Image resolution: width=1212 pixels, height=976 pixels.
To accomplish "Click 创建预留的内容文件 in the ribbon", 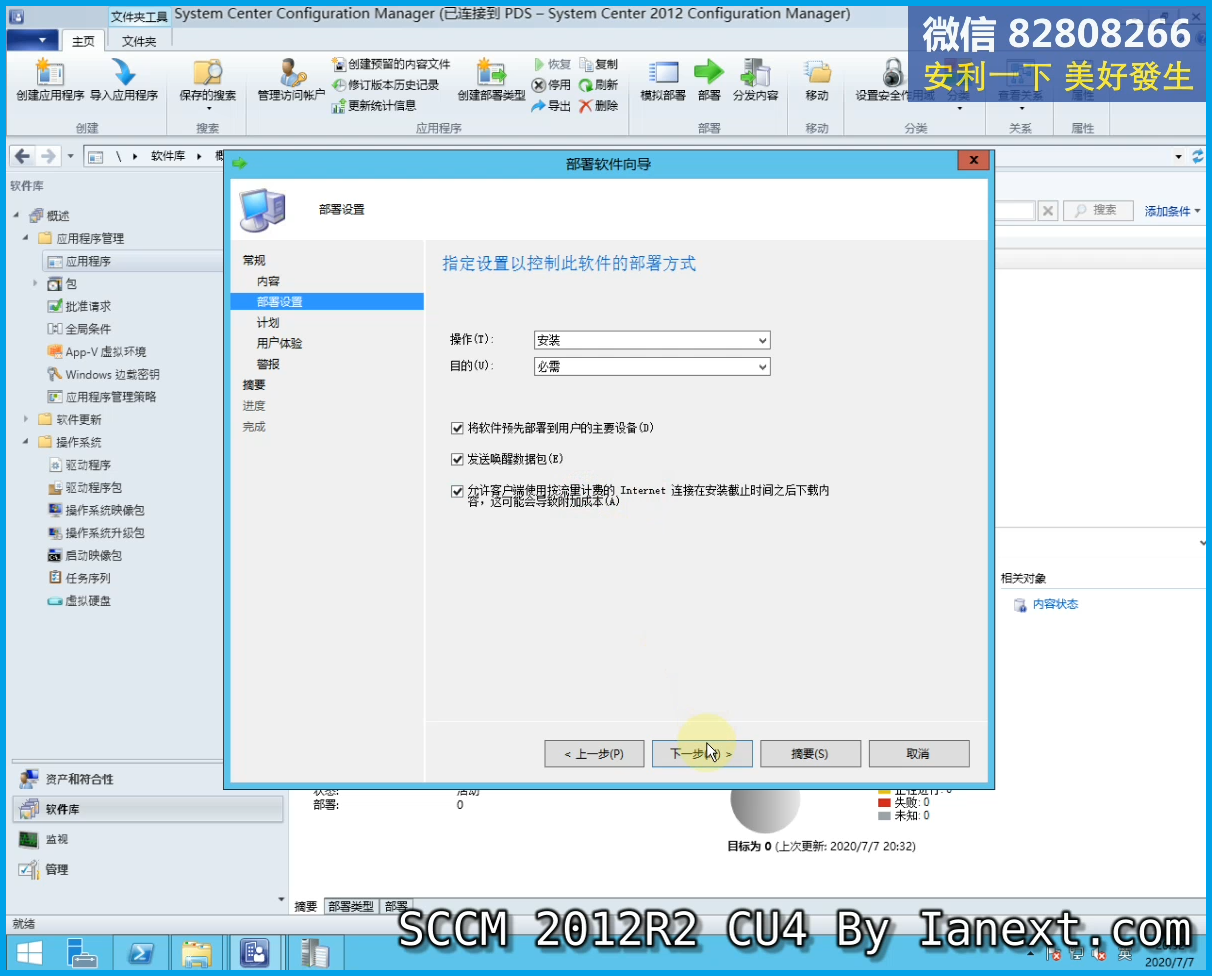I will 391,64.
